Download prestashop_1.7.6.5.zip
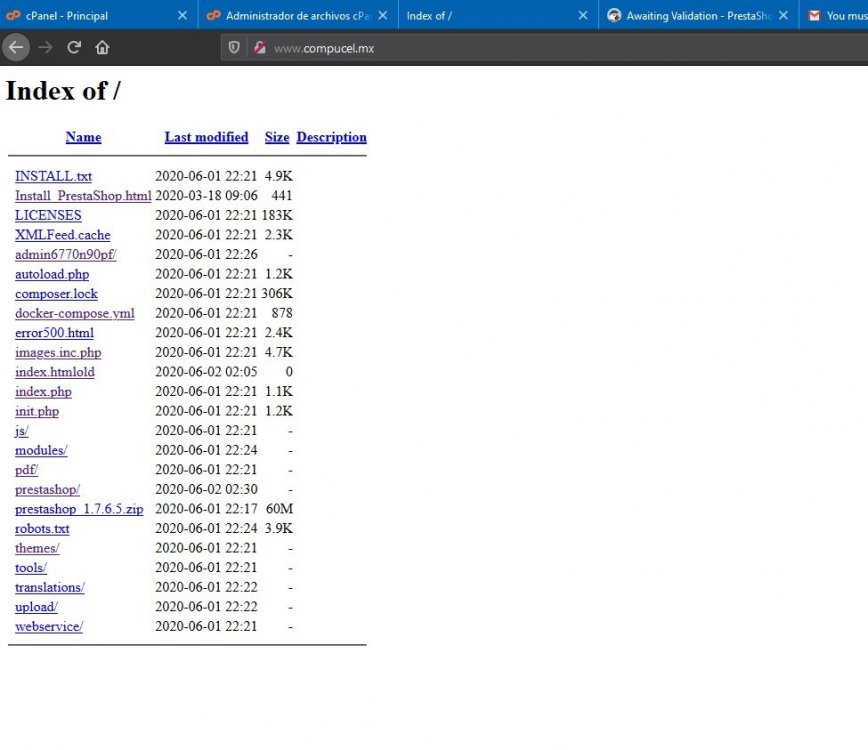This screenshot has width=868, height=750. [79, 509]
